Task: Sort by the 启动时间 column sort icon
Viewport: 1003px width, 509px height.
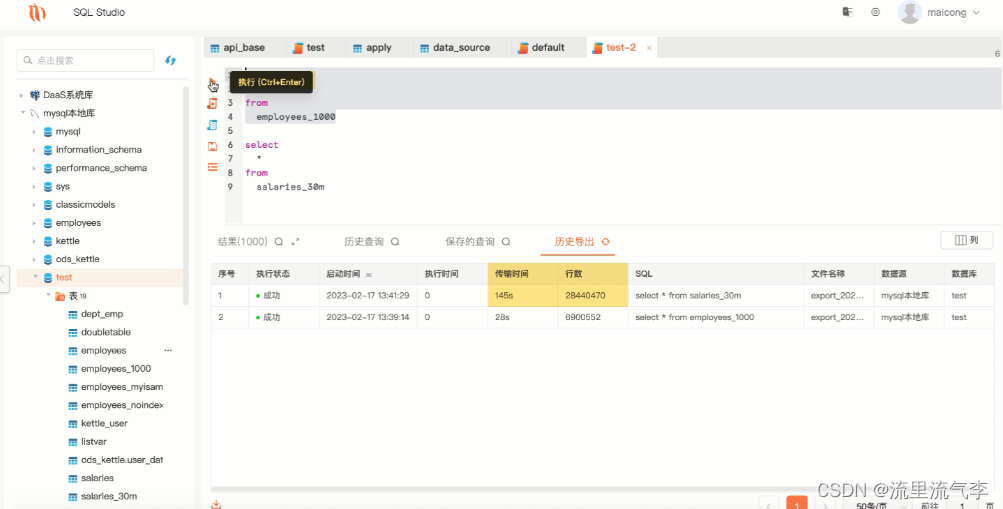Action: [x=368, y=274]
